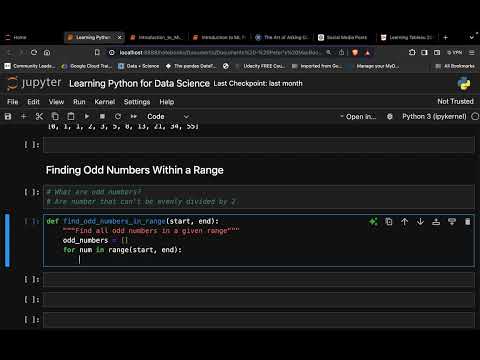This screenshot has height=360, width=480.
Task: Open The pandas DataF... bookmark
Action: tap(191, 66)
